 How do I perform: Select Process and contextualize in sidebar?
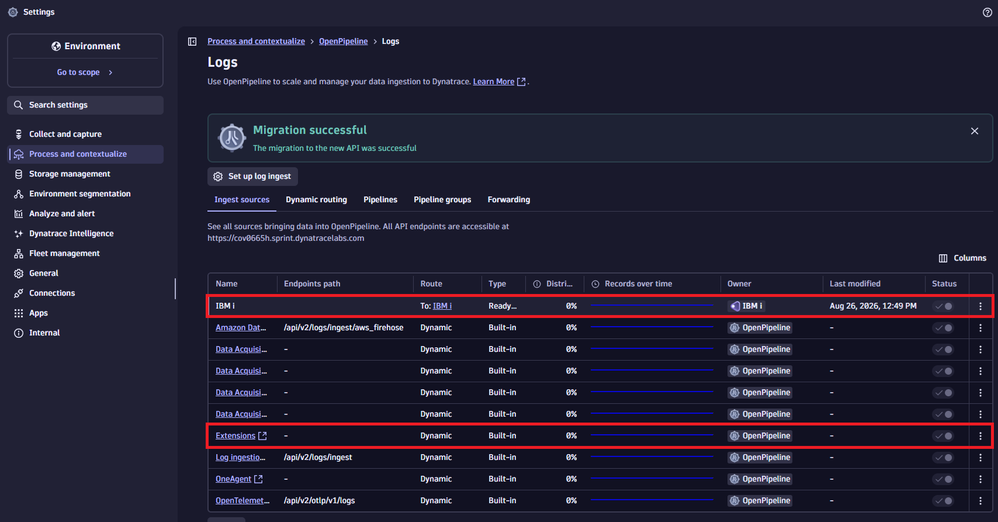click(x=85, y=154)
